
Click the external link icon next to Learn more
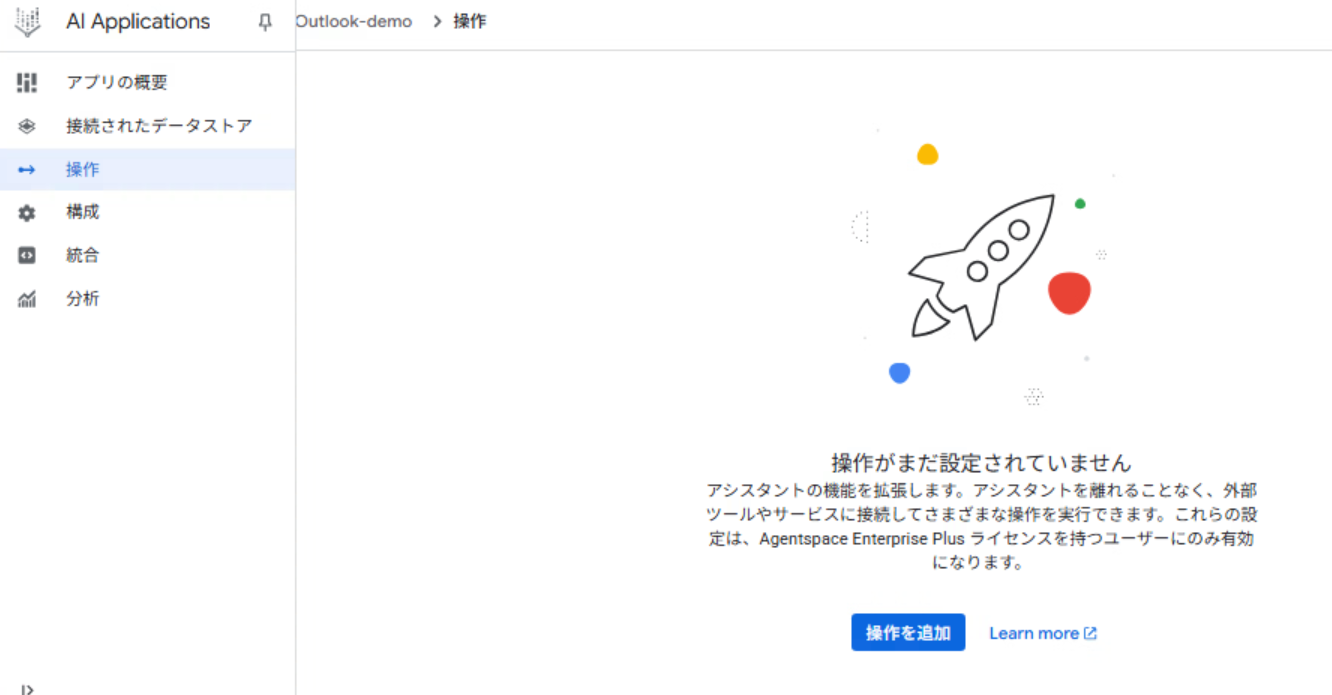[x=1091, y=632]
